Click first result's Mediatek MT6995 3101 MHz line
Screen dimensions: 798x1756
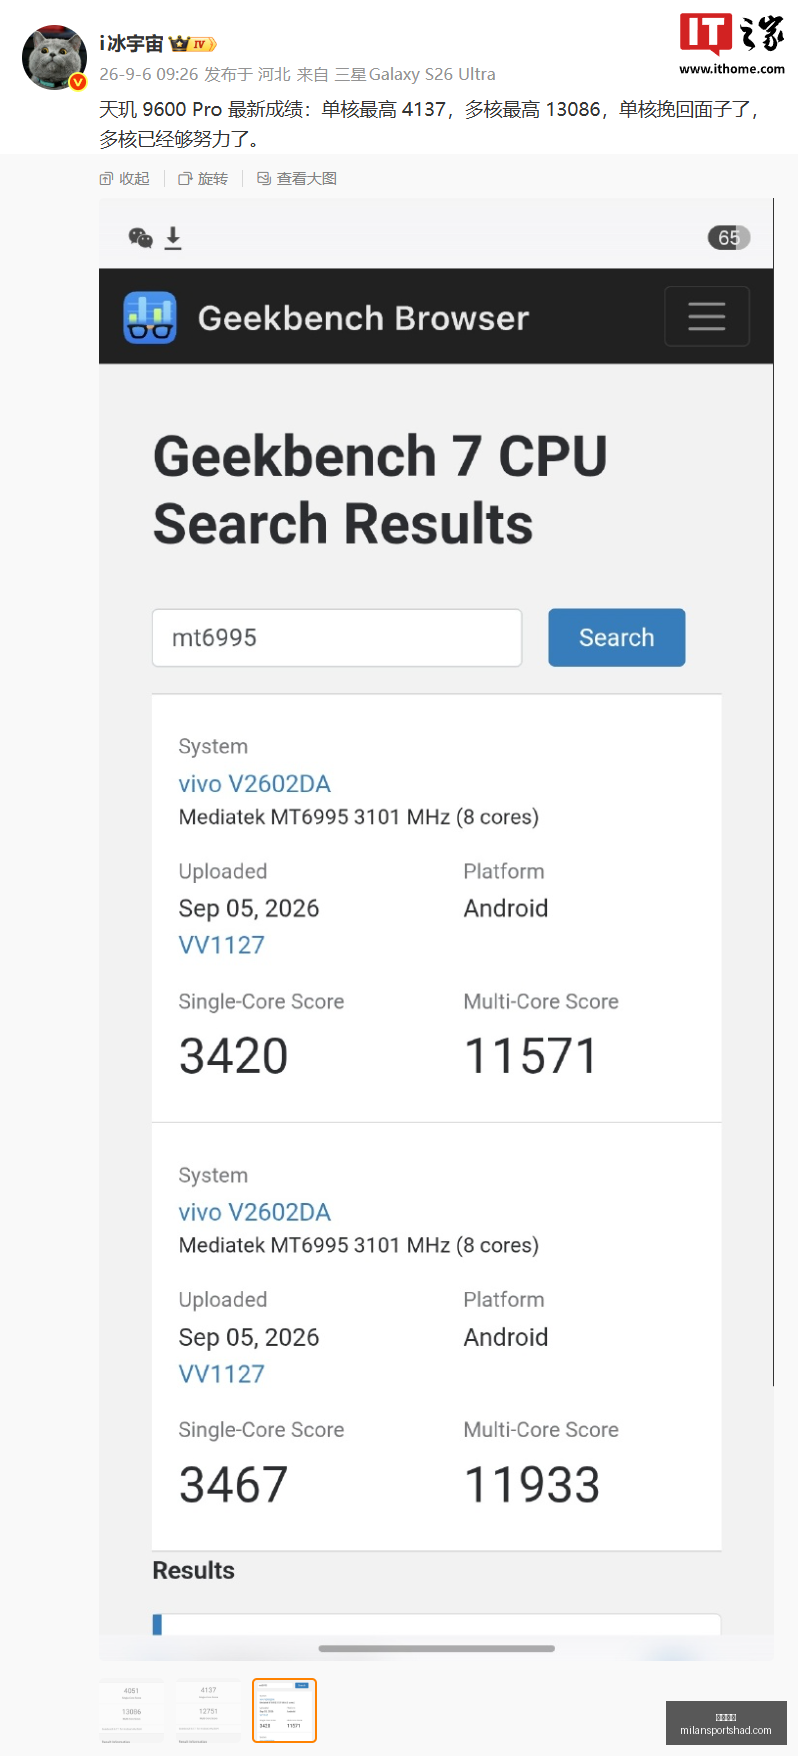358,817
